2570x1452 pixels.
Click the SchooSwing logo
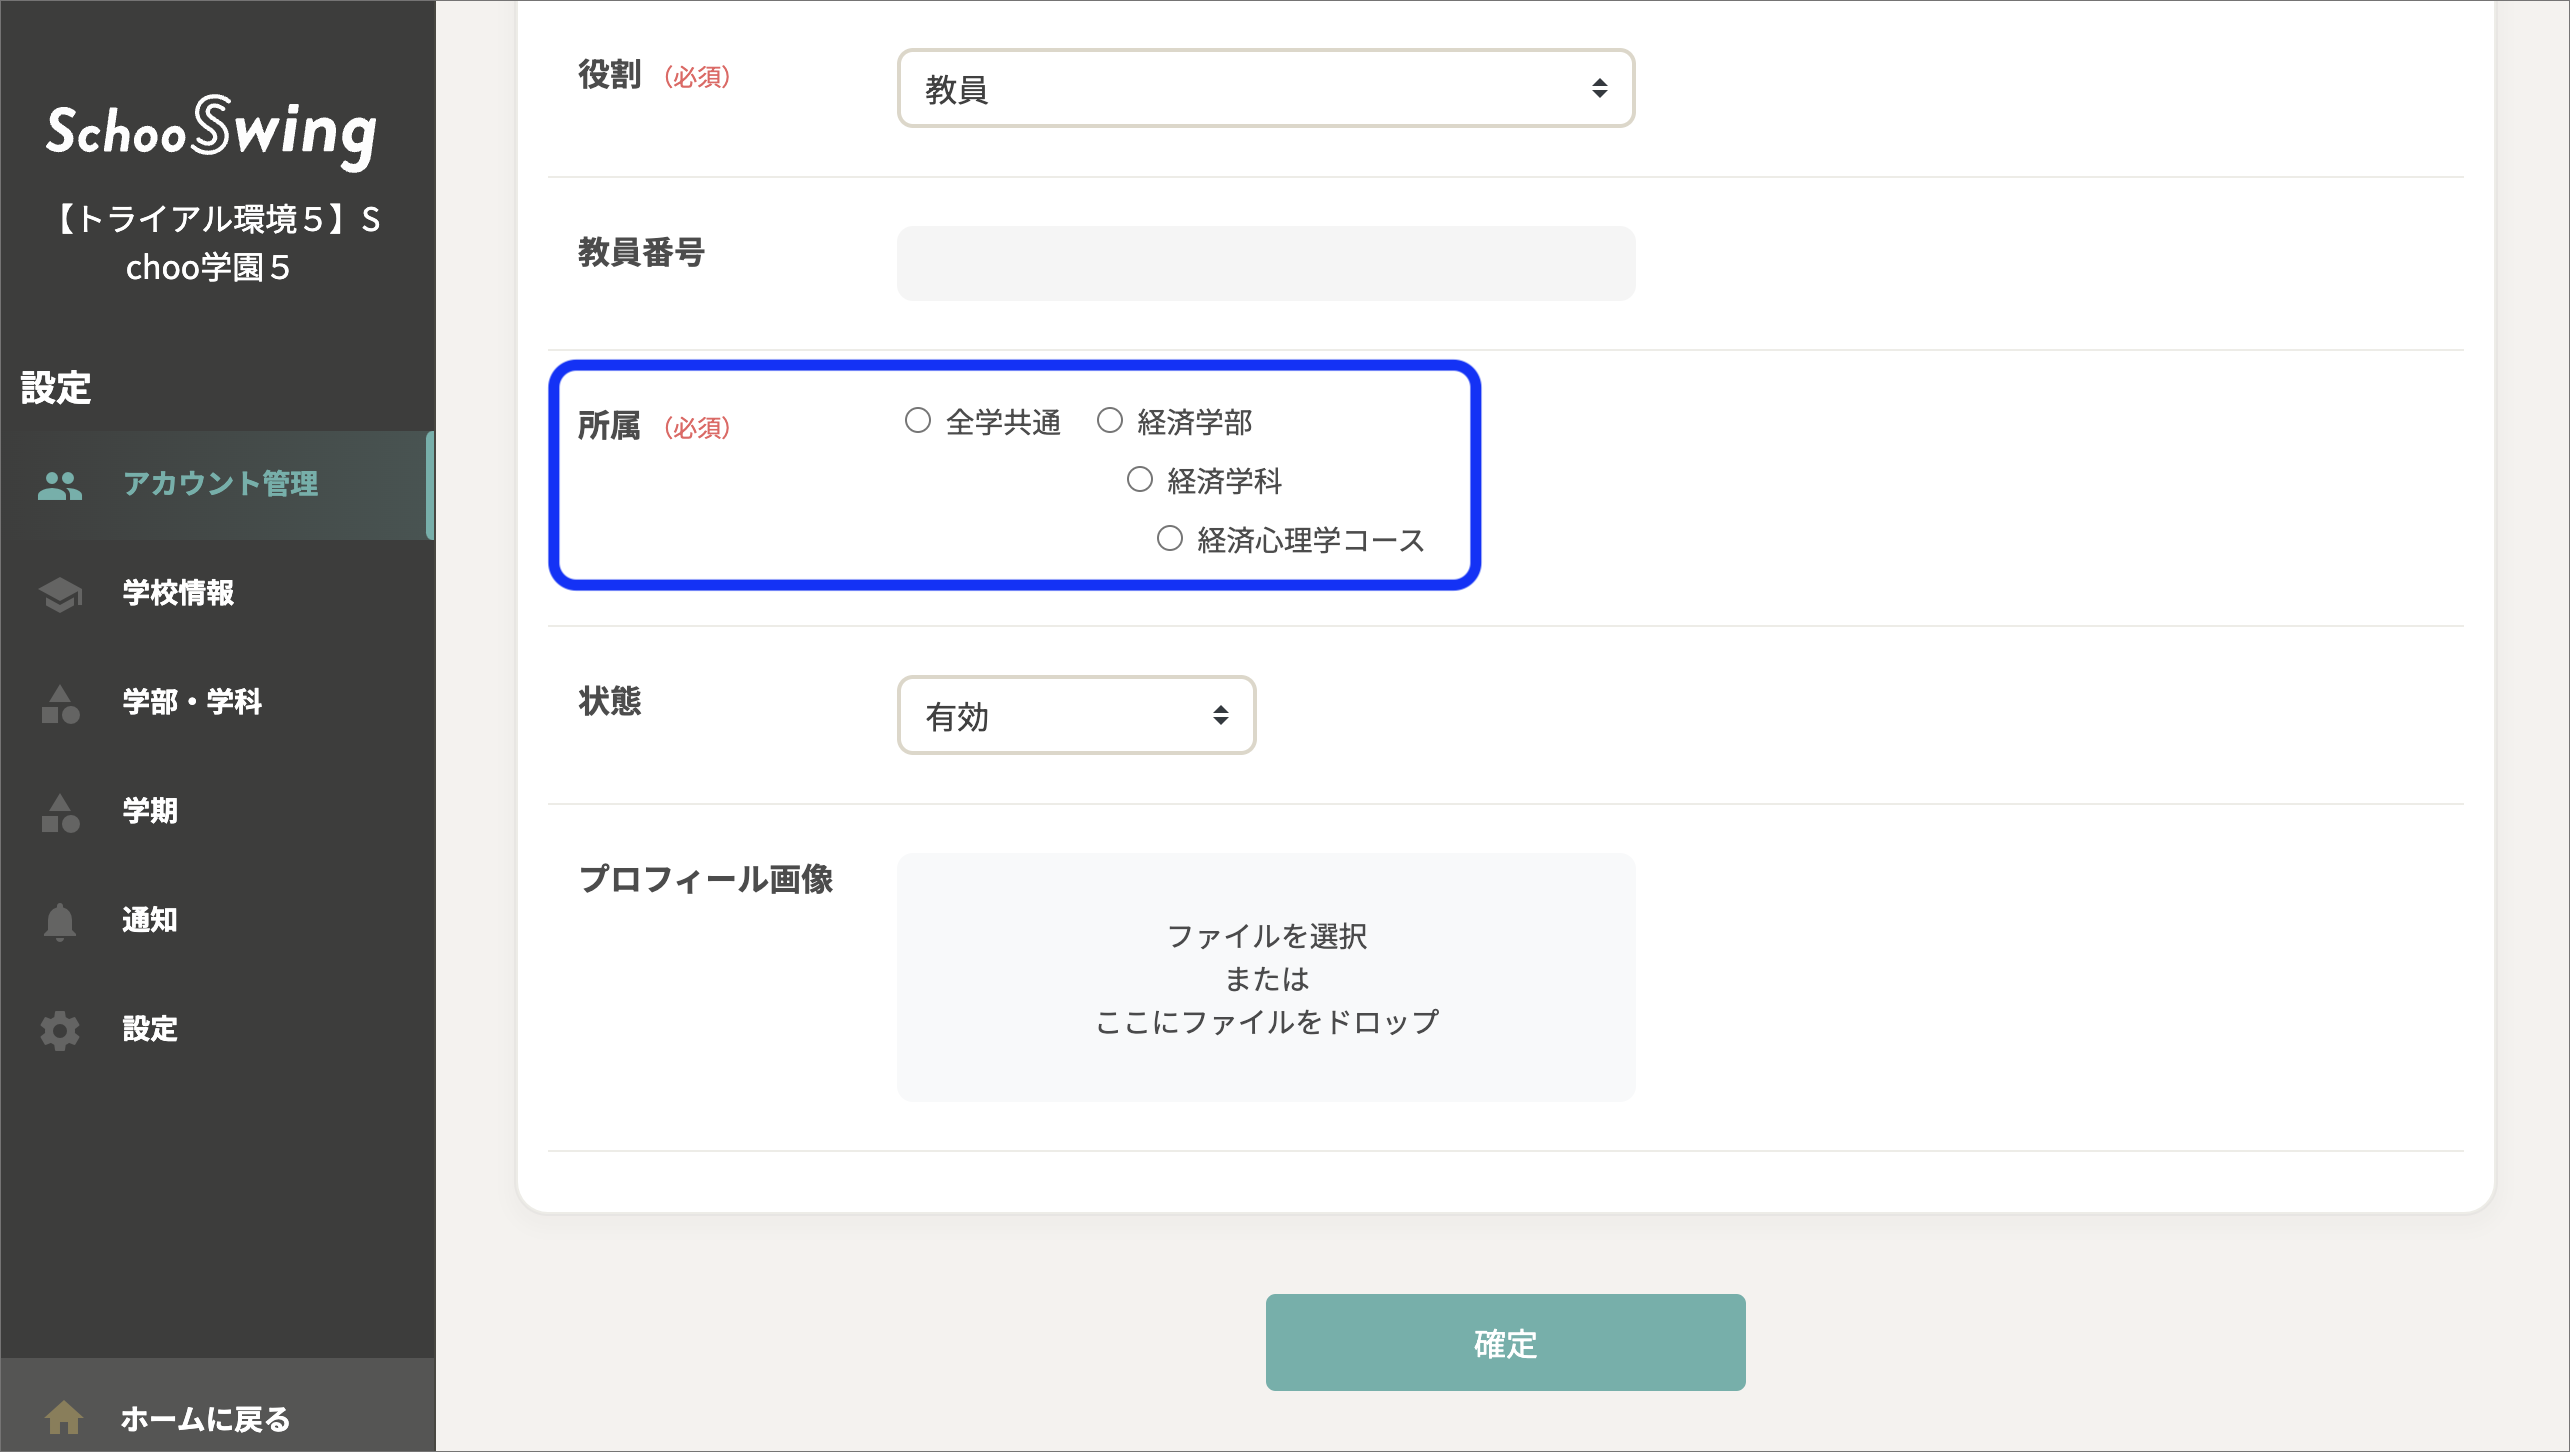(x=212, y=133)
